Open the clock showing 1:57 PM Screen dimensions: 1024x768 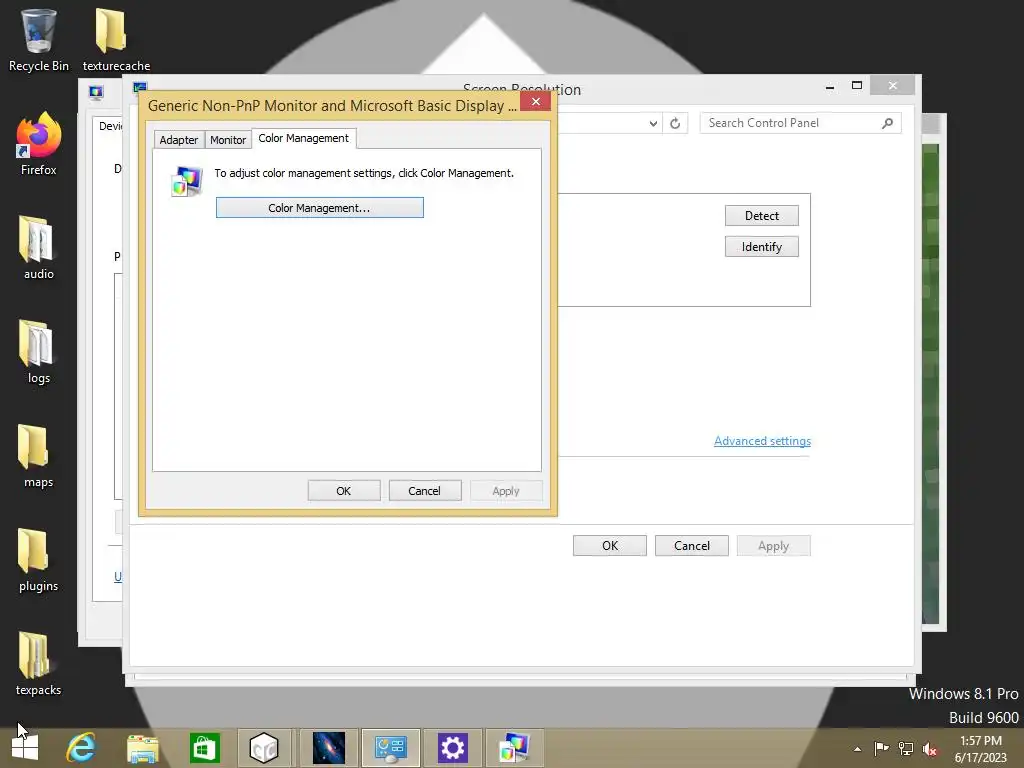[x=980, y=749]
